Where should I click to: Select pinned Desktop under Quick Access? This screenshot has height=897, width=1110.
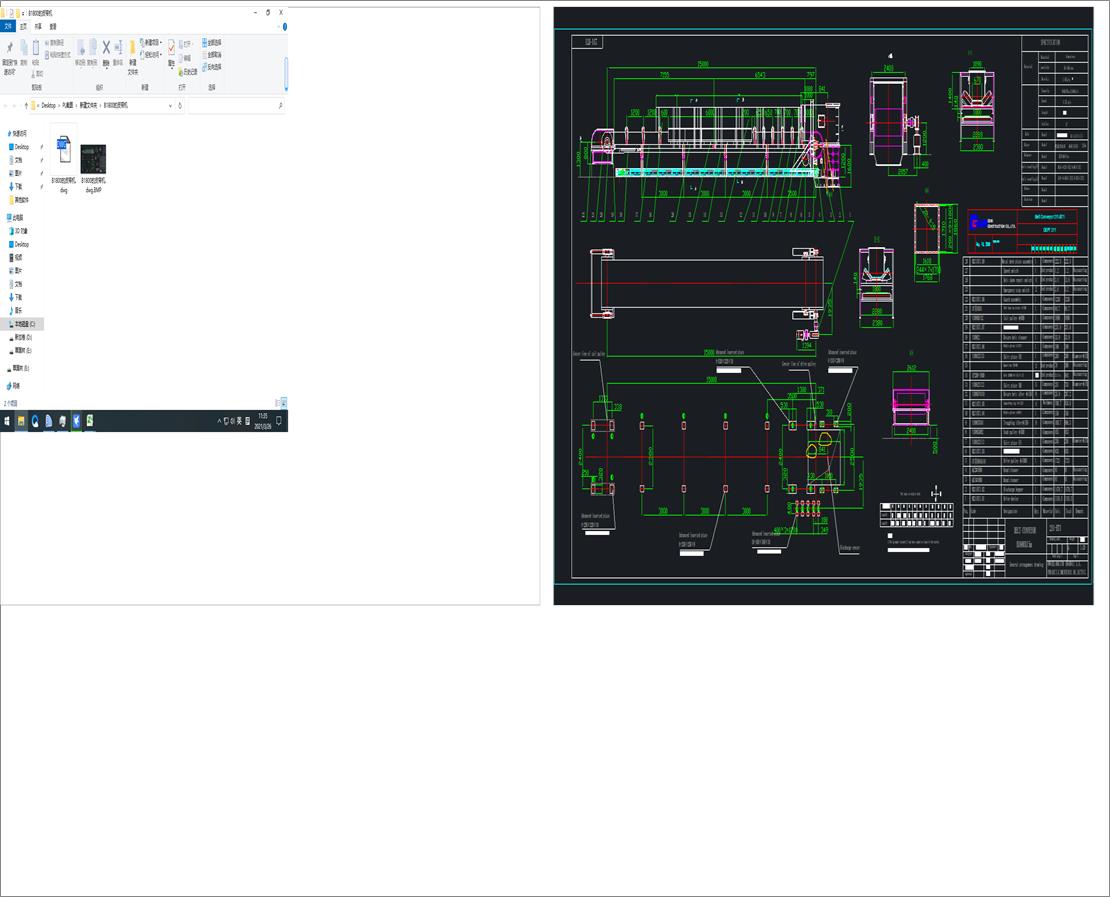[21, 147]
